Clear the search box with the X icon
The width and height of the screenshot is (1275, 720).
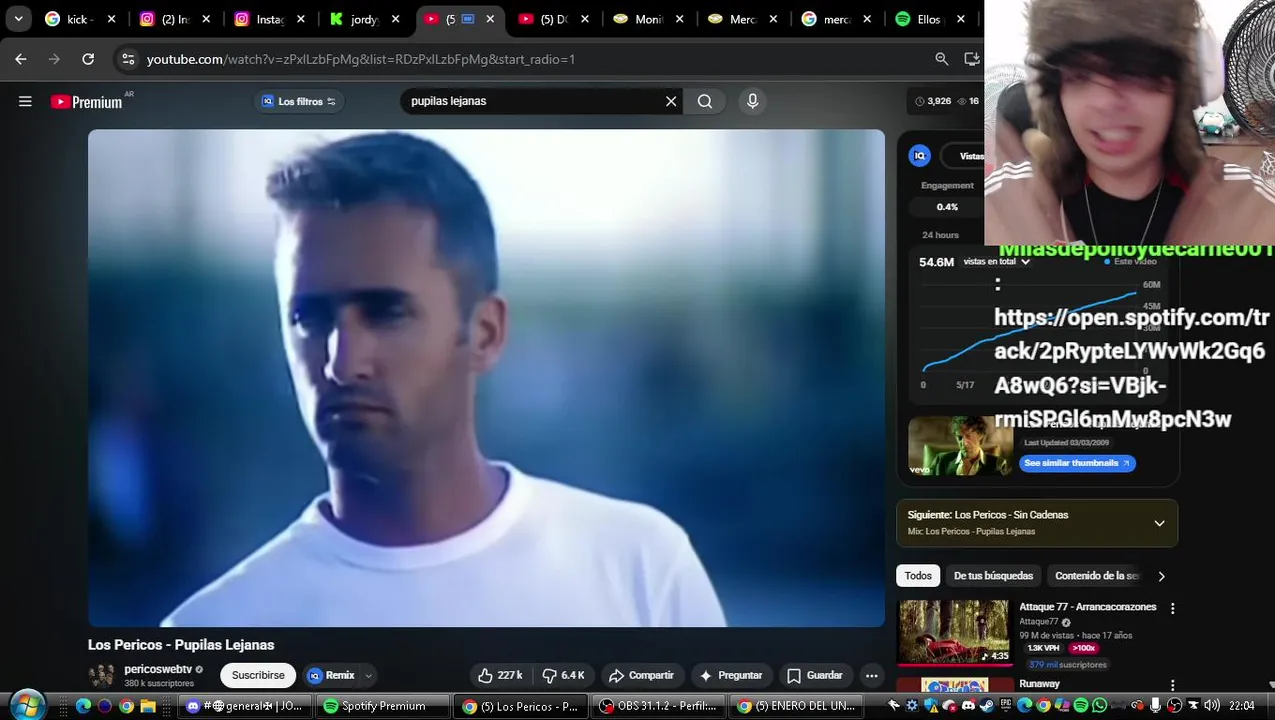point(671,101)
